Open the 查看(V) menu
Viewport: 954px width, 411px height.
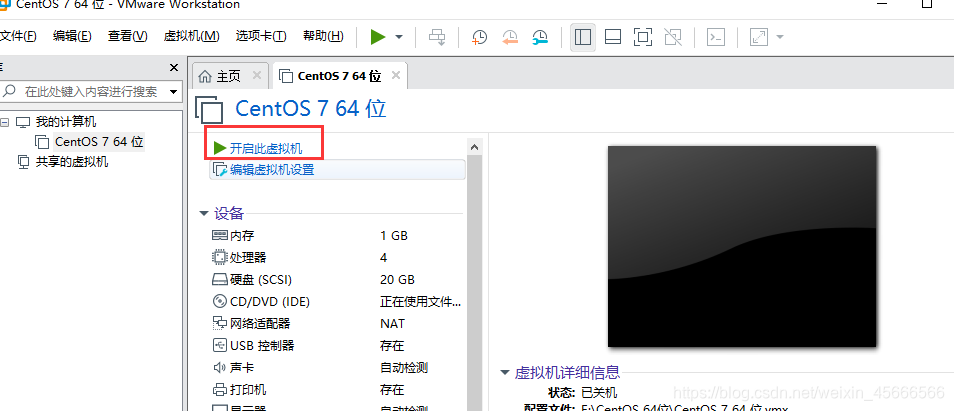(128, 36)
